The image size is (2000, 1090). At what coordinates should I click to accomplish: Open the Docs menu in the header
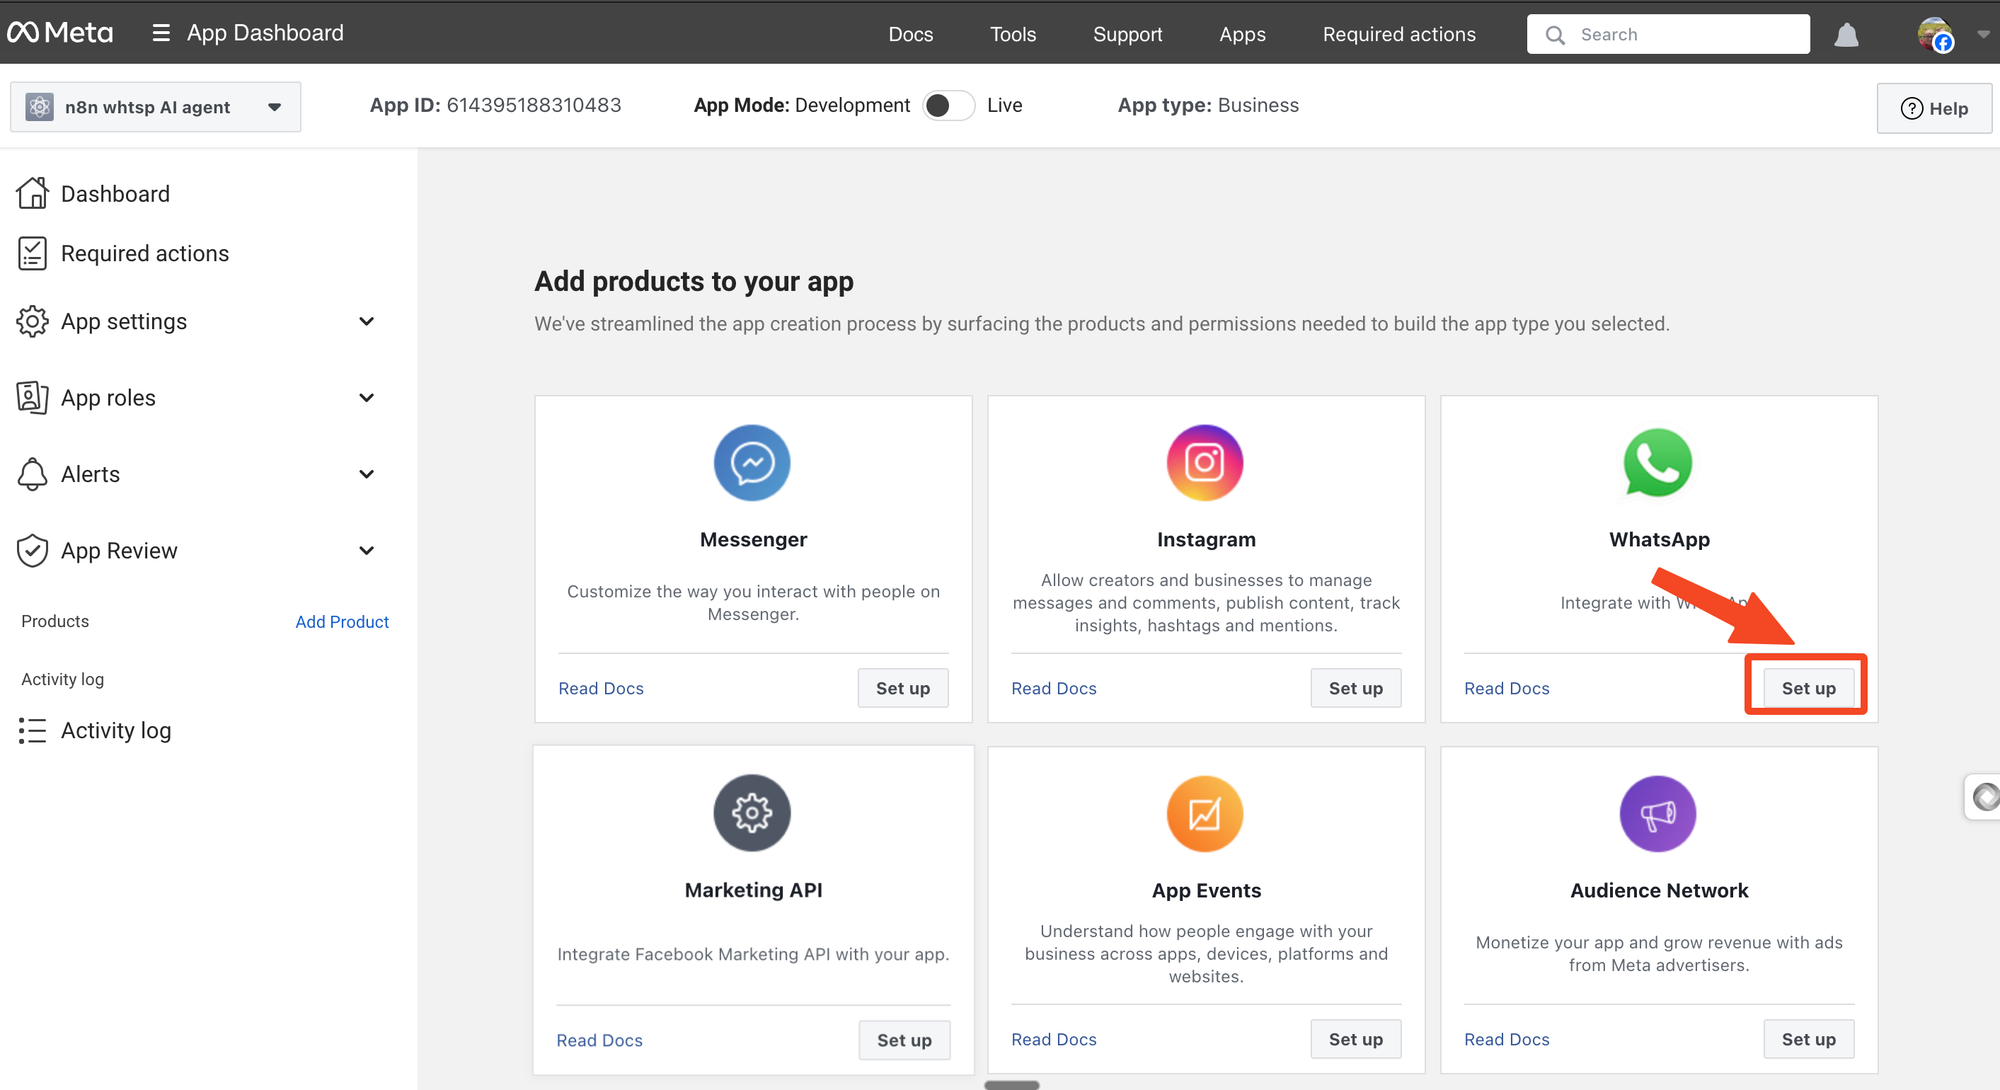tap(910, 34)
